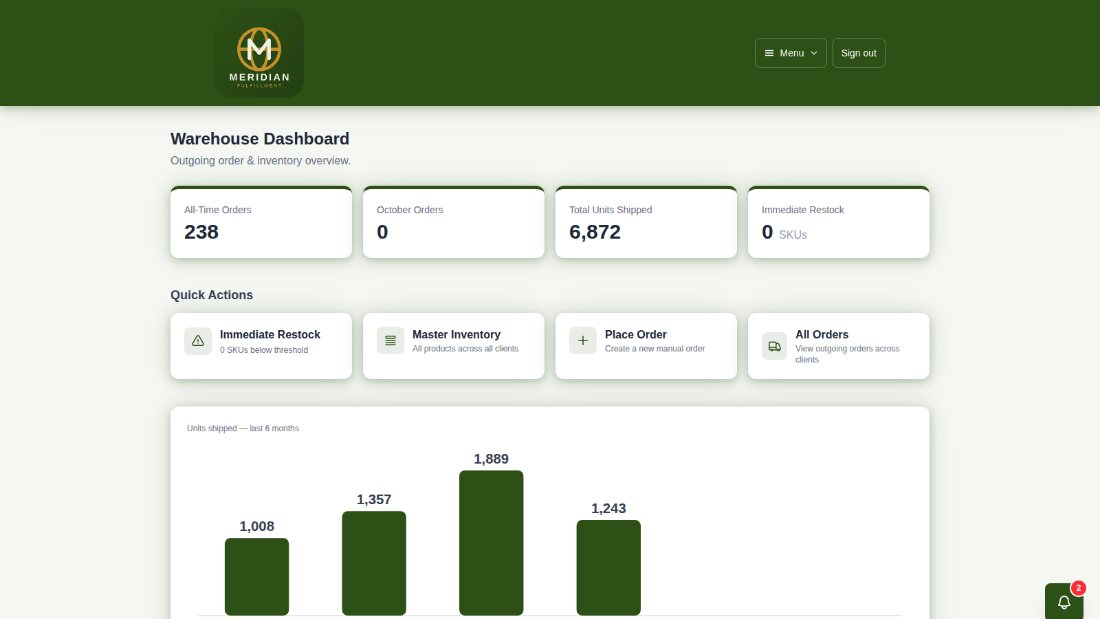The image size is (1100, 619).
Task: Select the Total Units Shipped card
Action: click(646, 222)
